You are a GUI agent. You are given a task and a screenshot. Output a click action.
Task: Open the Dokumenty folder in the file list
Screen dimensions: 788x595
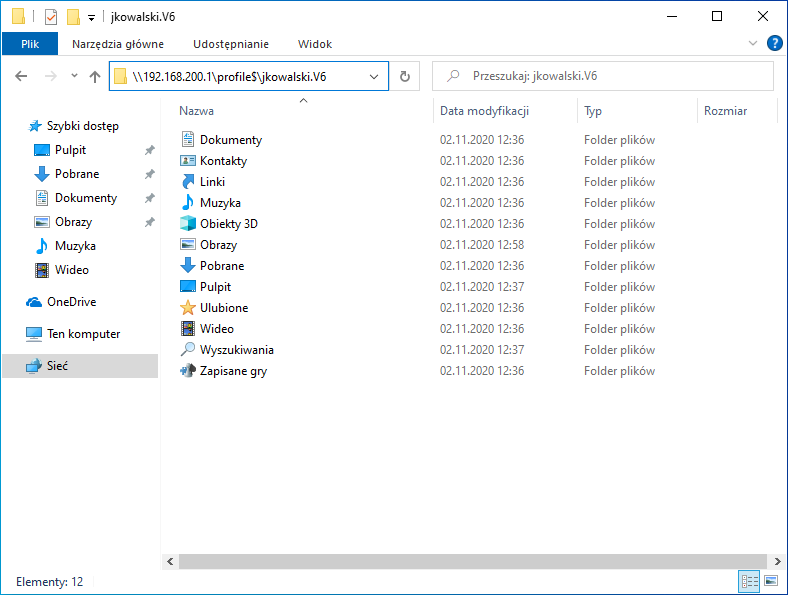[x=231, y=140]
